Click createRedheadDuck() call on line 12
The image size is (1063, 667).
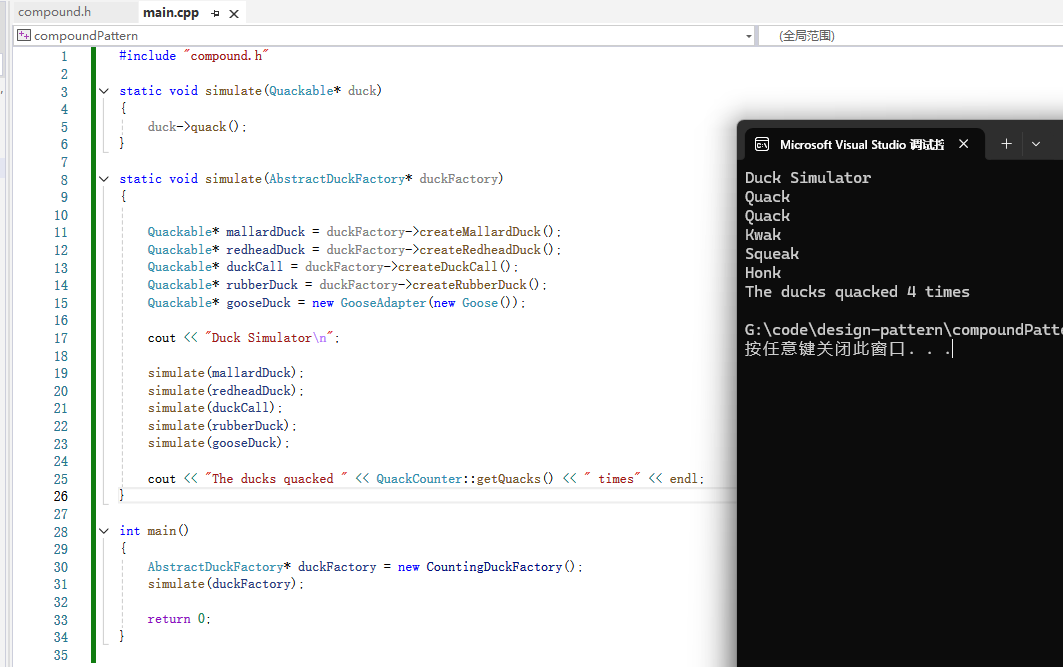(487, 249)
